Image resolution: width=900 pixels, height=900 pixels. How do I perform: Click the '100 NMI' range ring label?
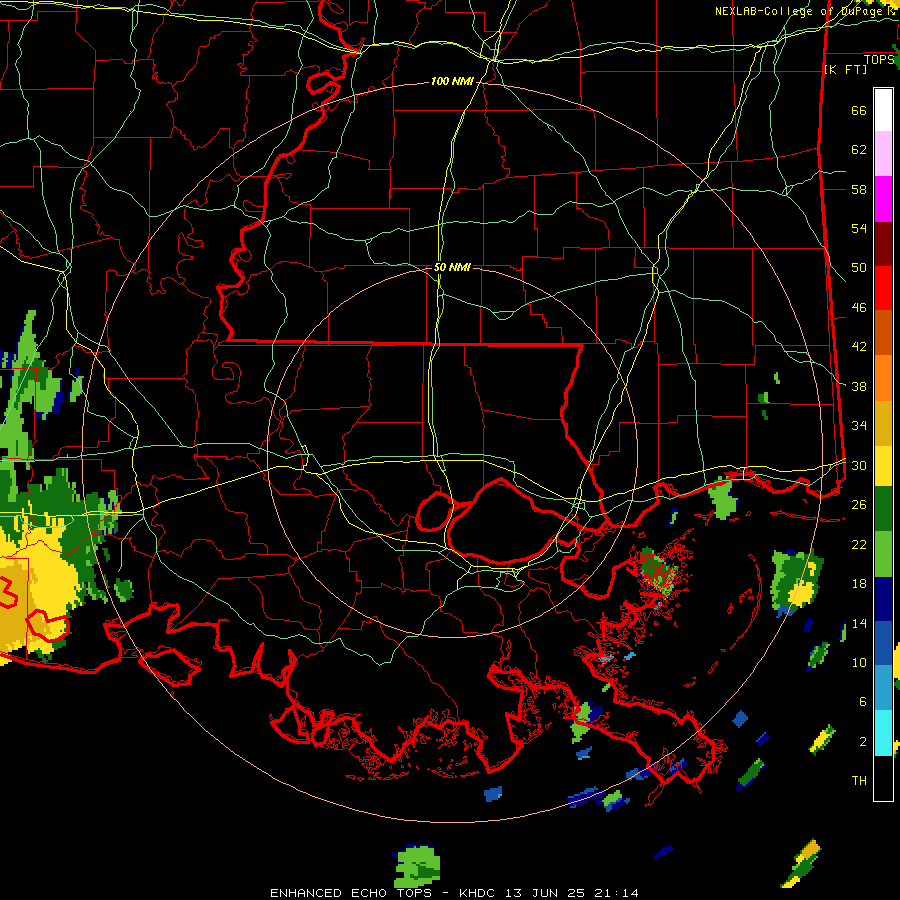click(x=452, y=82)
